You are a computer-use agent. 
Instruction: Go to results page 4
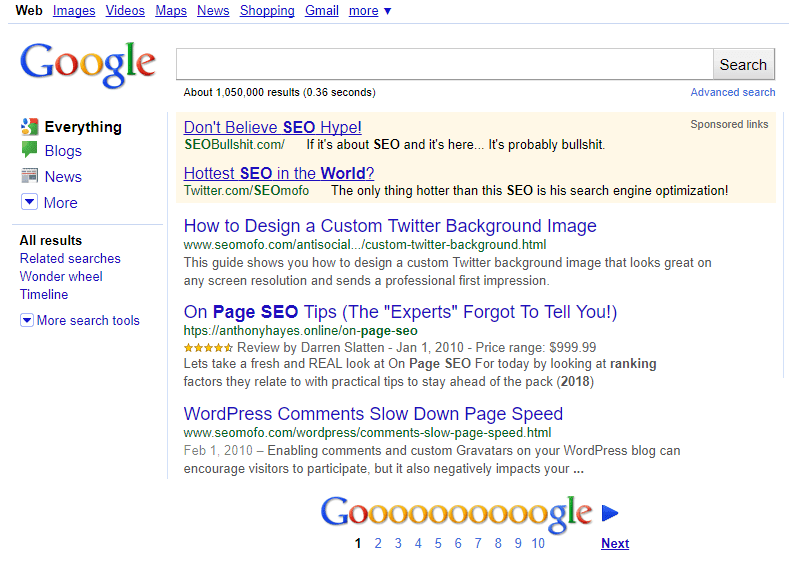pos(418,543)
